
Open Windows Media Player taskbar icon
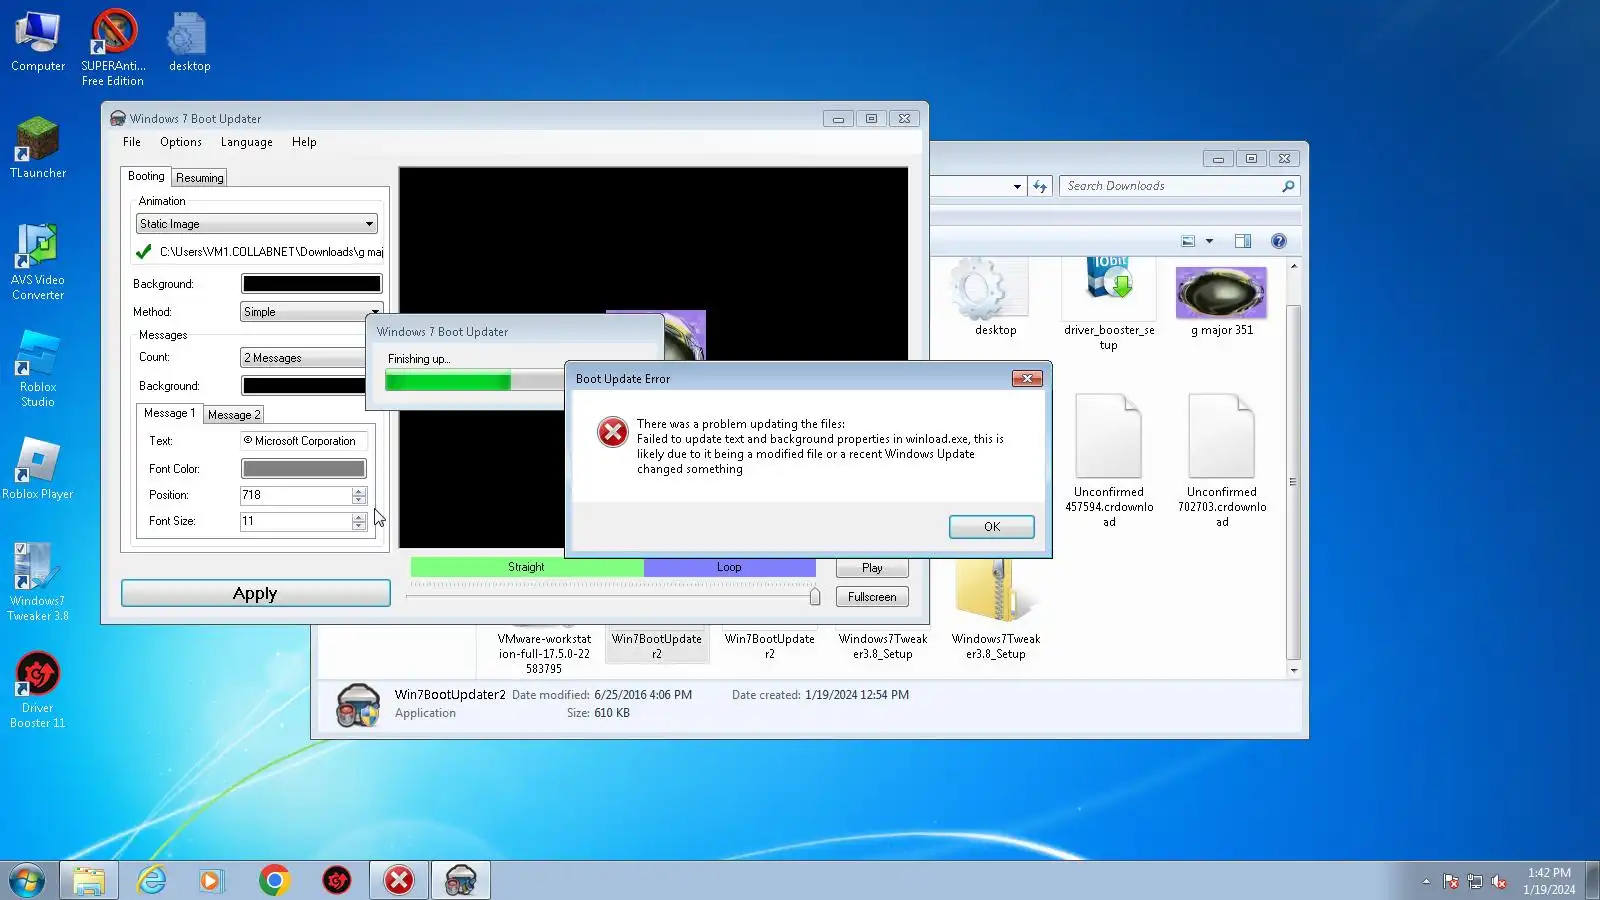coord(211,880)
